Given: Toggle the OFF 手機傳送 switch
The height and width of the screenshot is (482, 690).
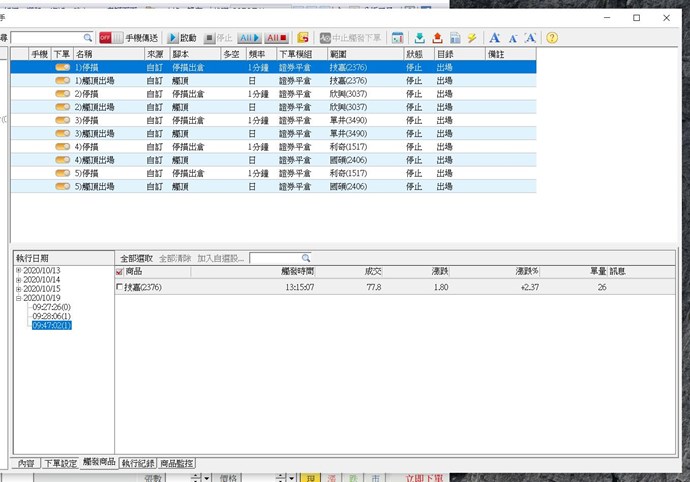Looking at the screenshot, I should (110, 38).
